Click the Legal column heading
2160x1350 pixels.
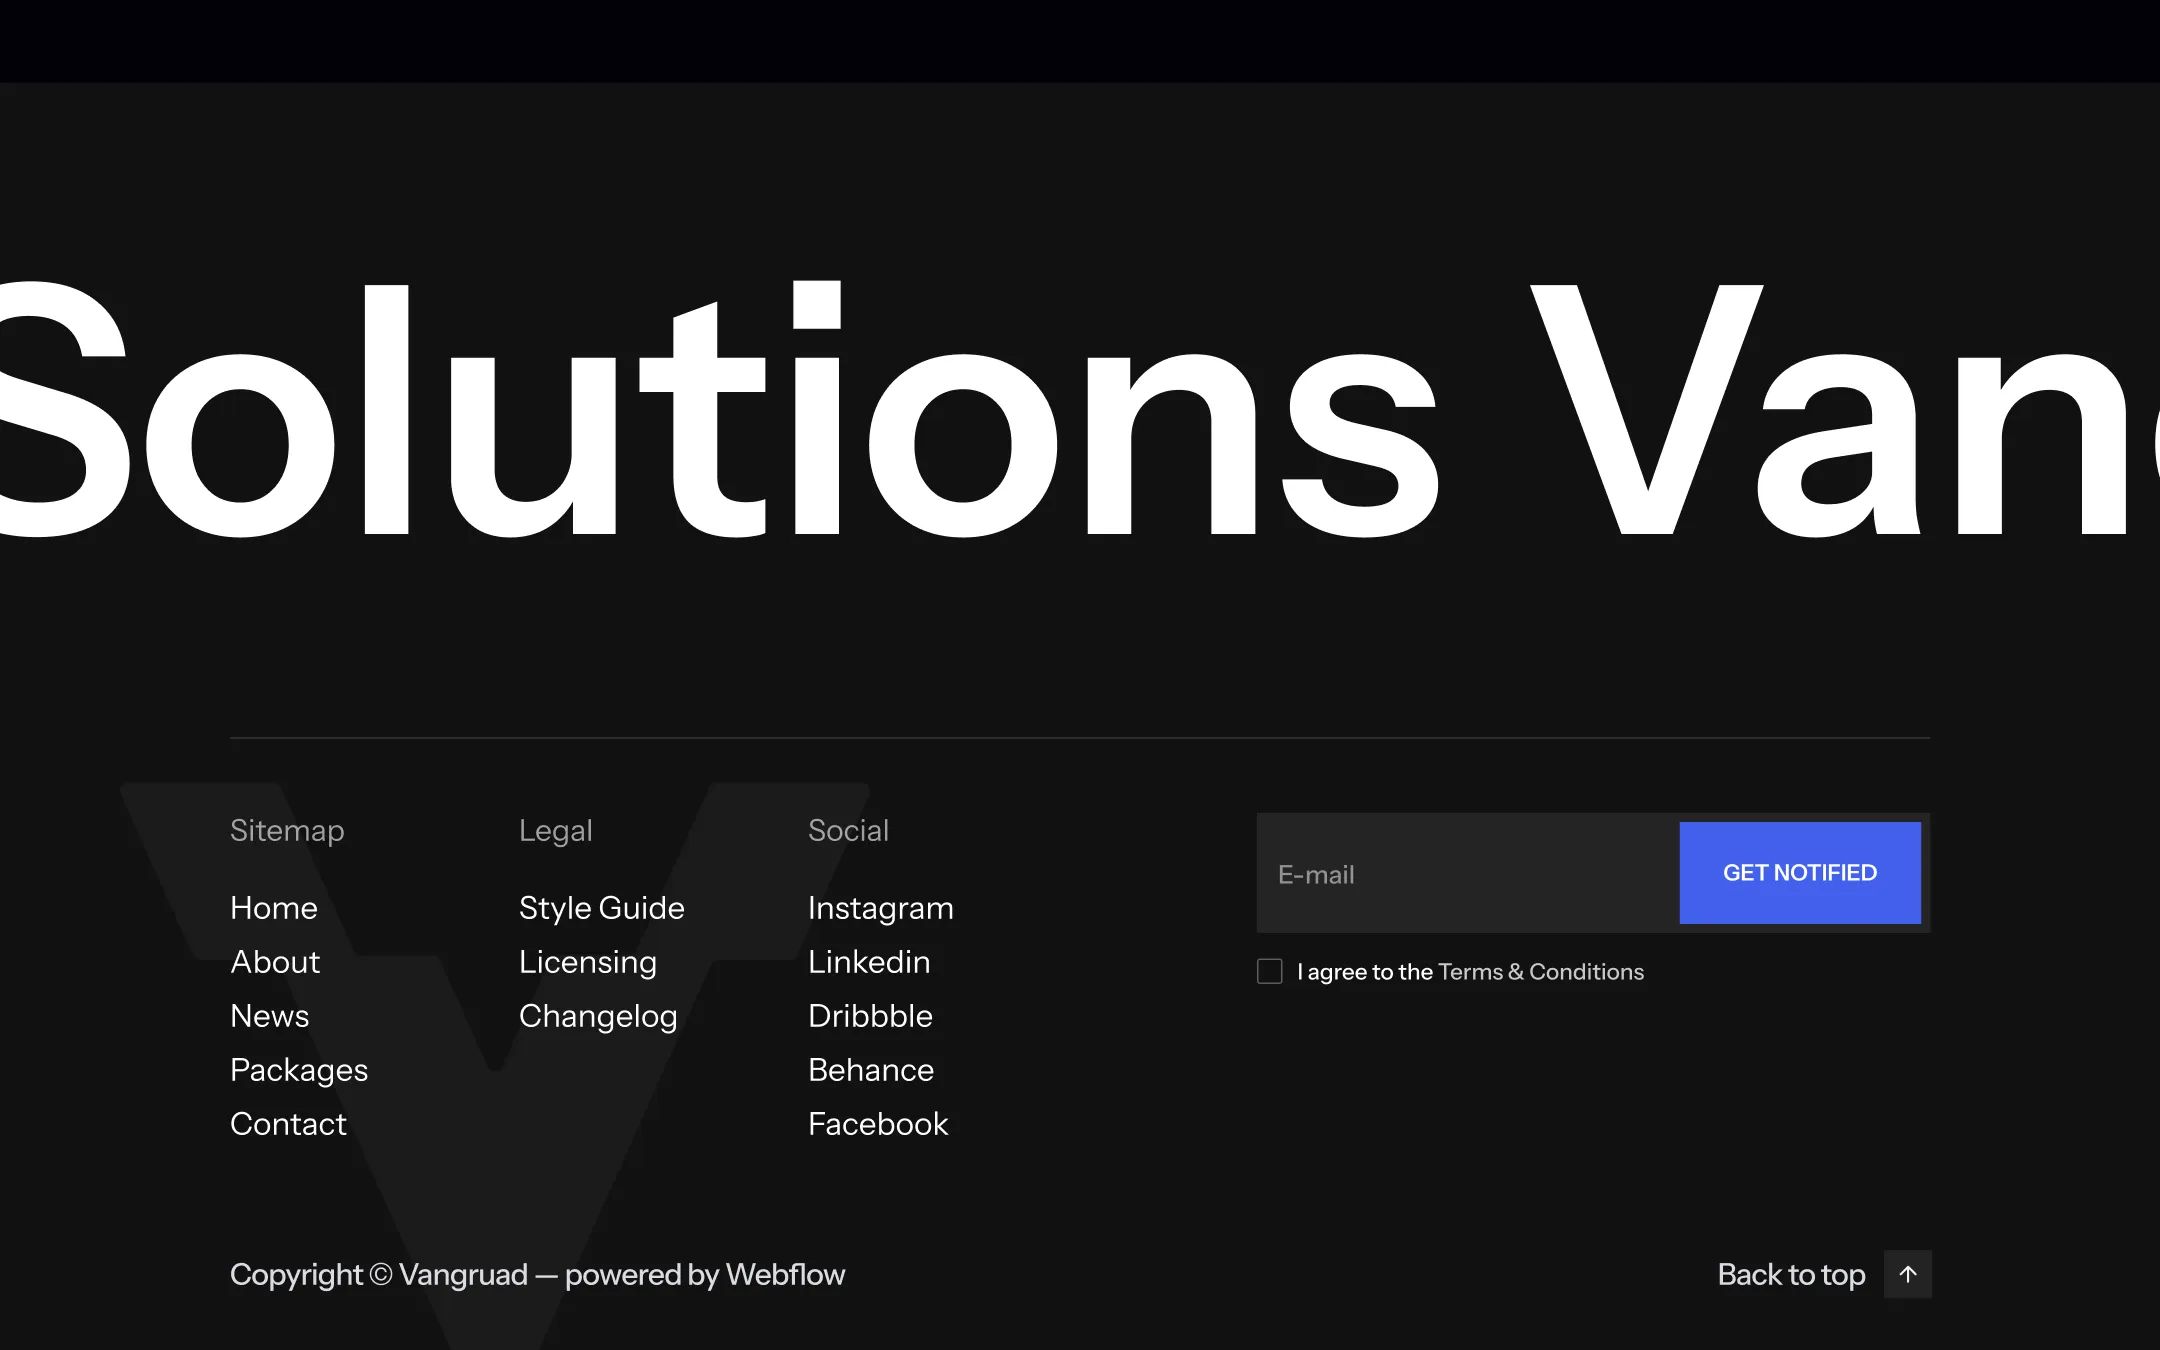[x=556, y=831]
